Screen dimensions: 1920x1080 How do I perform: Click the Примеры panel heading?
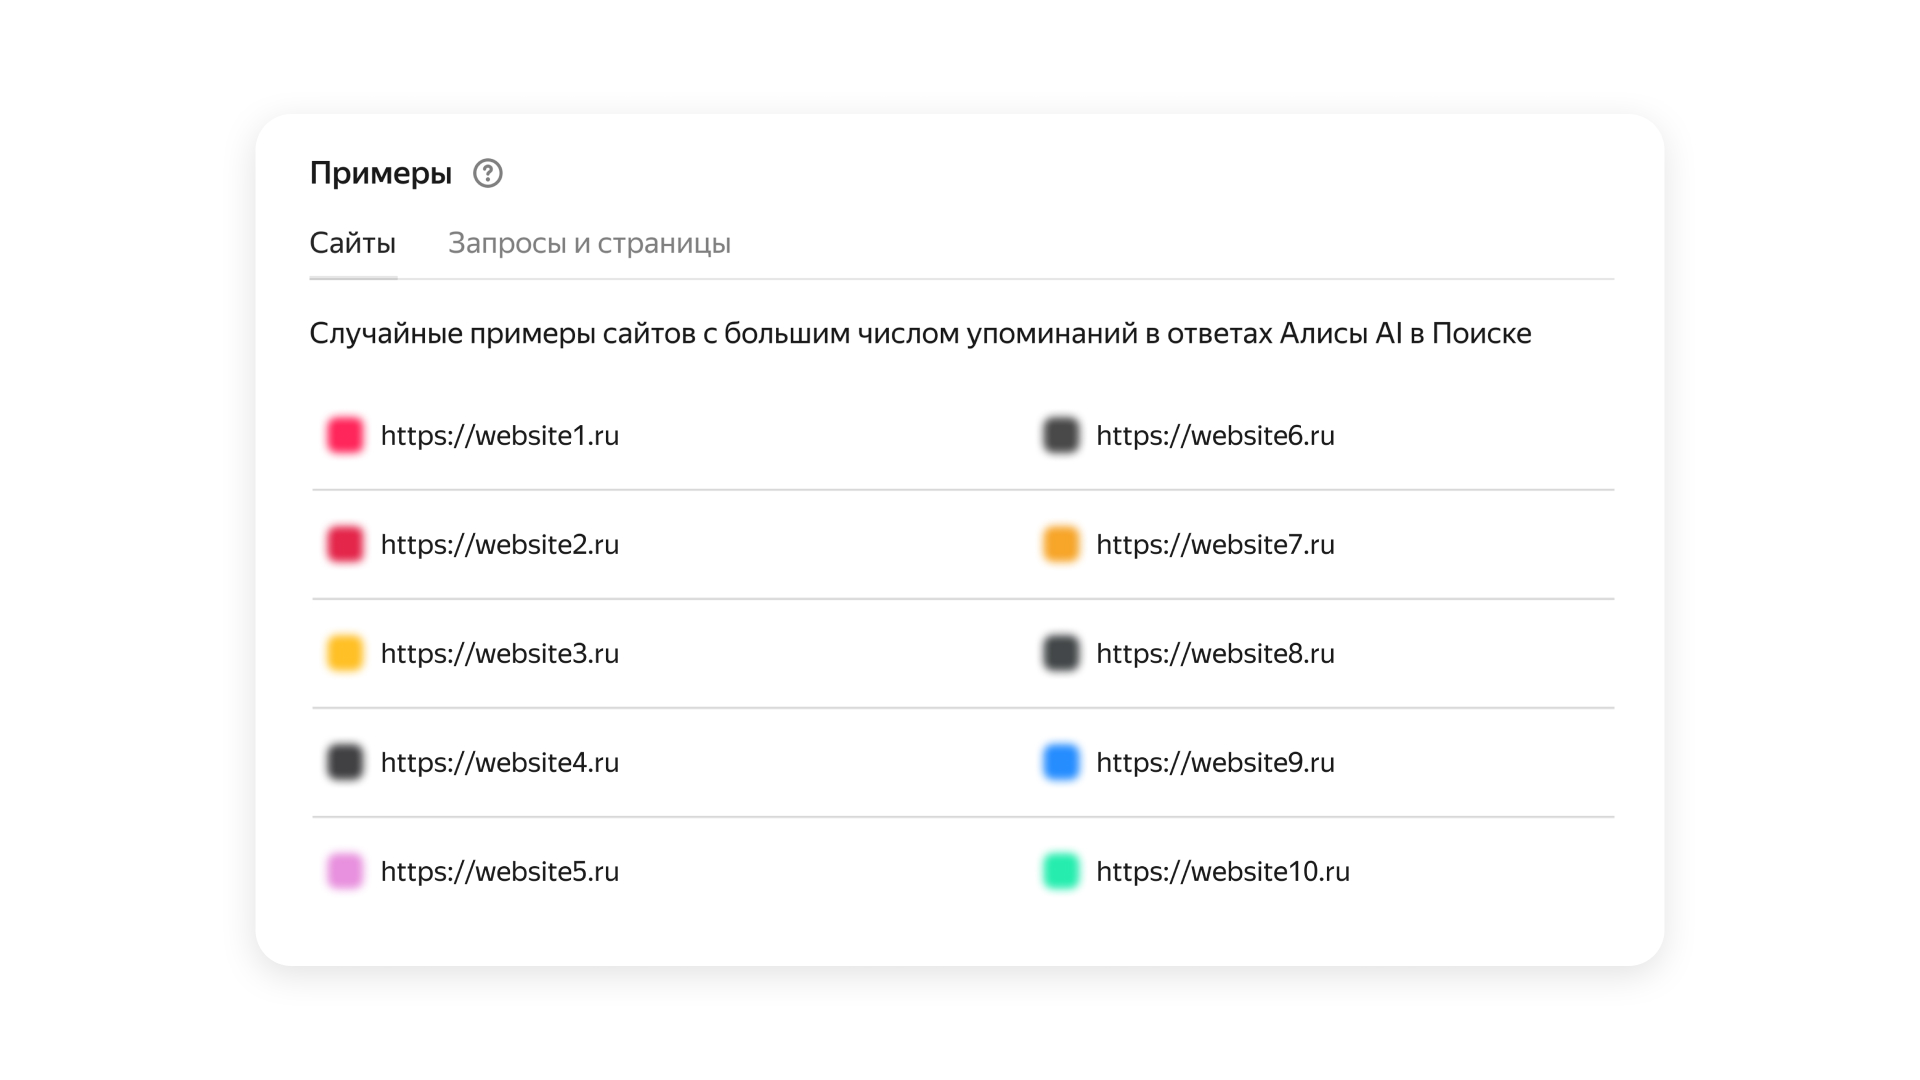[x=381, y=171]
